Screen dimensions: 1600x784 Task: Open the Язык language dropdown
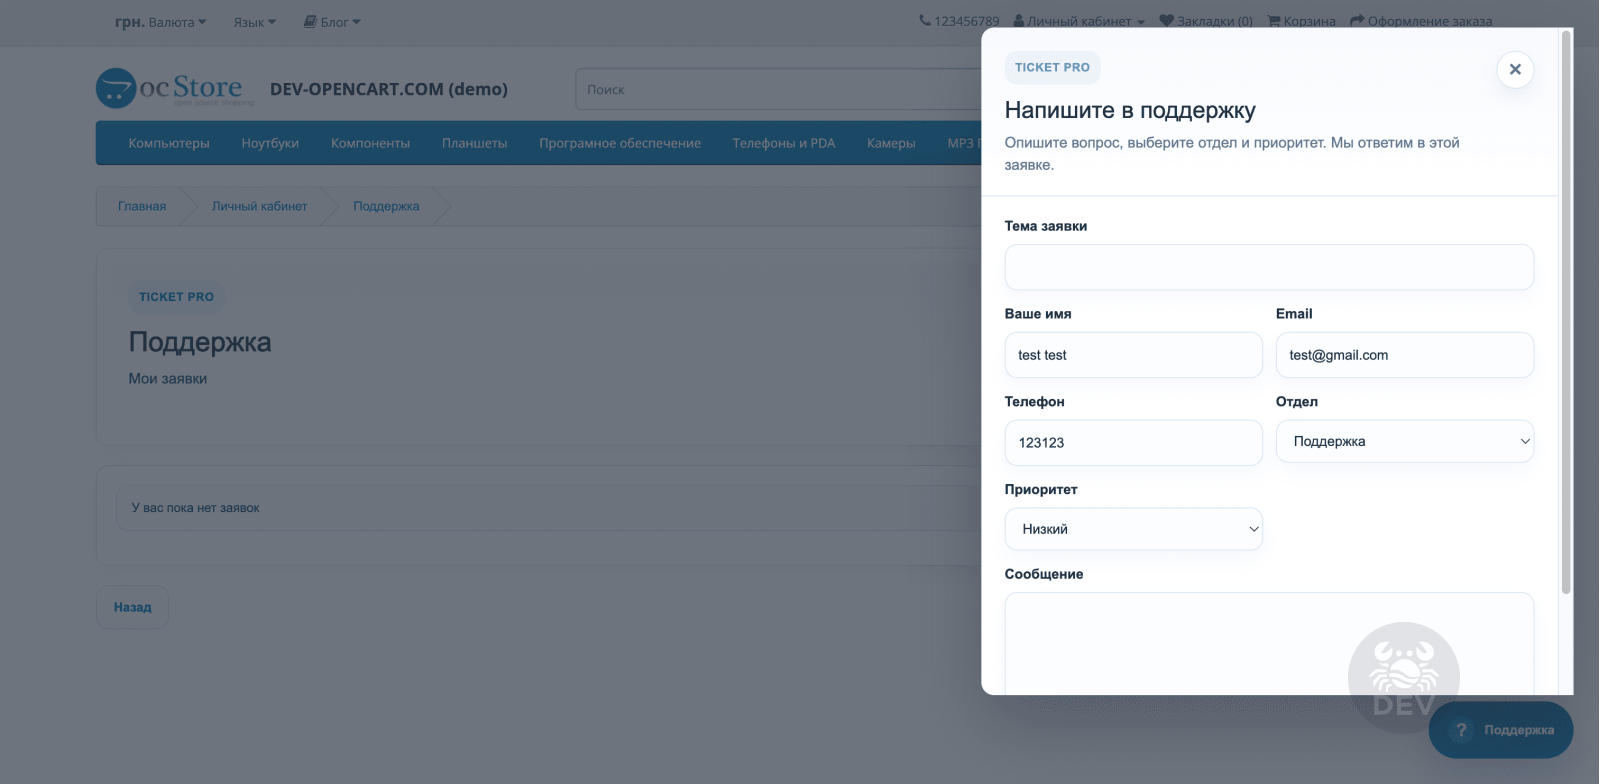254,21
